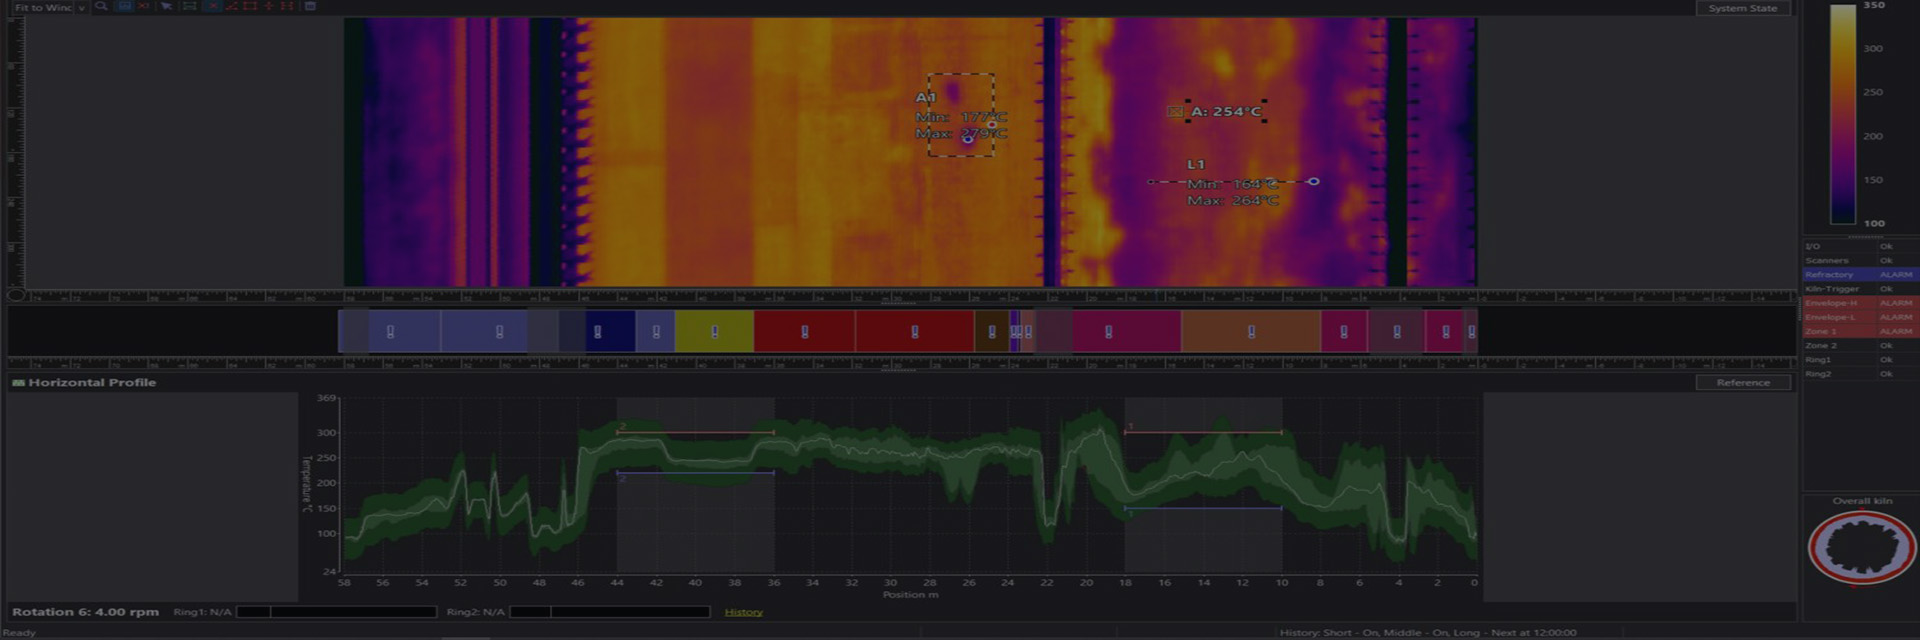The image size is (1920, 640).
Task: Select the line profile drawing tool
Action: [x=231, y=6]
